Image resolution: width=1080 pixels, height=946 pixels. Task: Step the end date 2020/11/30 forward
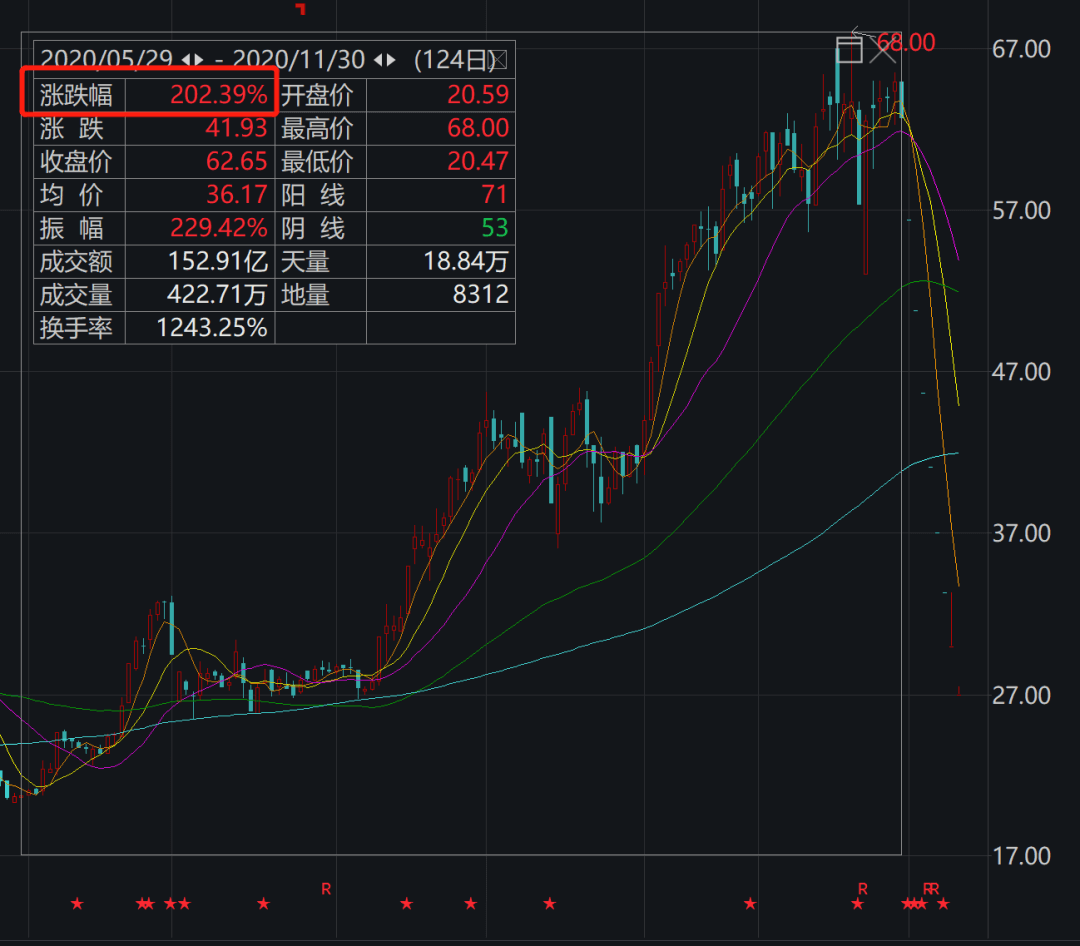tap(392, 61)
